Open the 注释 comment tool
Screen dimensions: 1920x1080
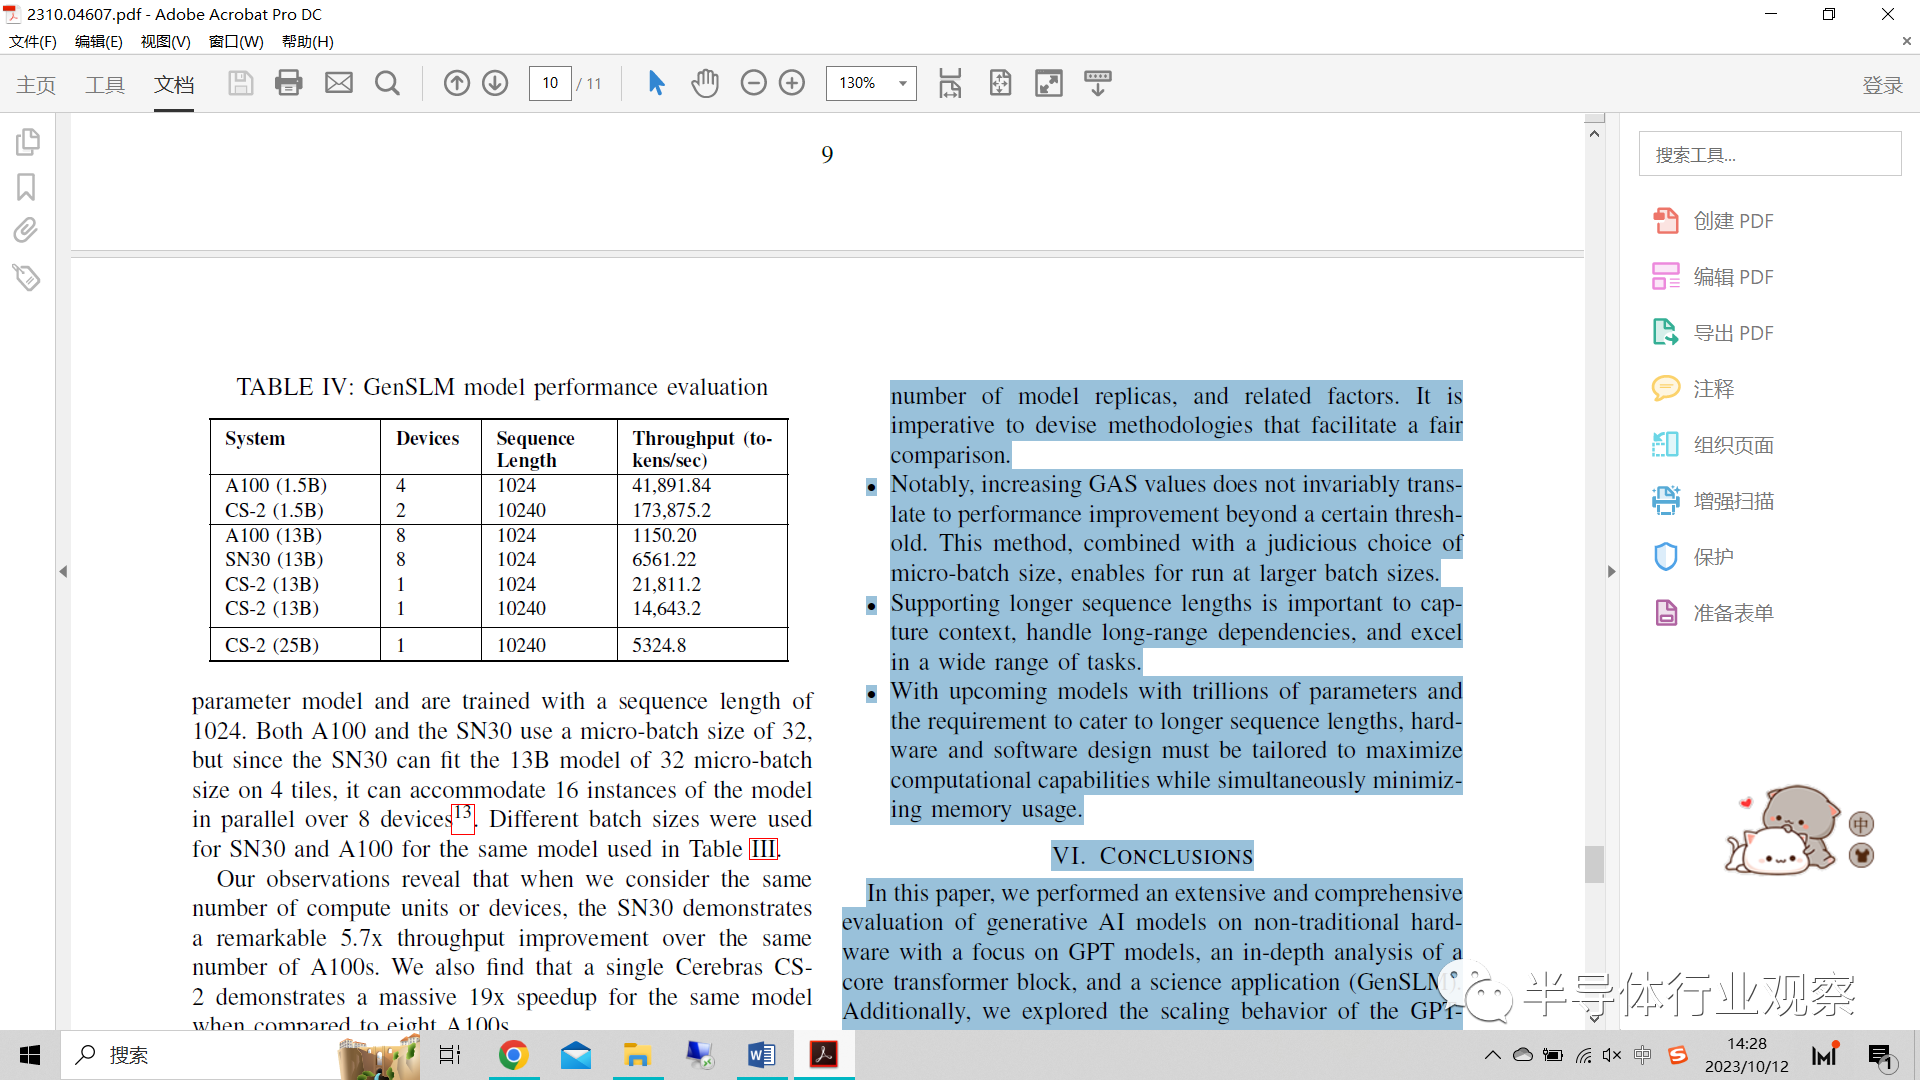pos(1694,389)
